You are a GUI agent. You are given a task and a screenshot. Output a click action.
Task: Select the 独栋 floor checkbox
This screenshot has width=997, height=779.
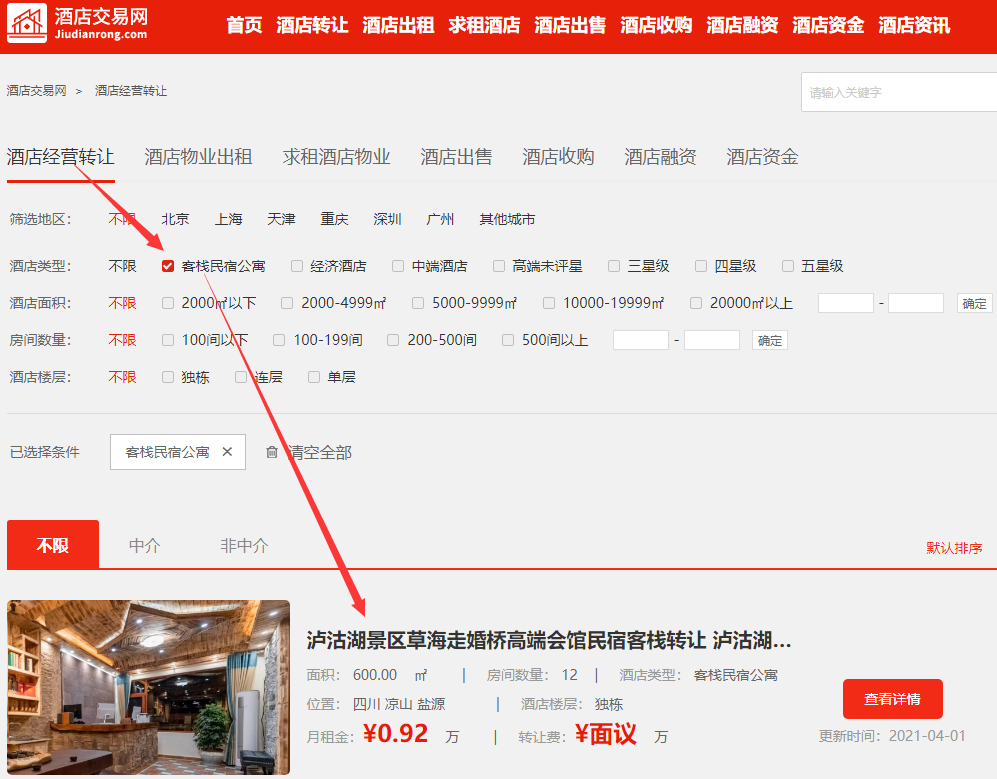click(x=168, y=377)
